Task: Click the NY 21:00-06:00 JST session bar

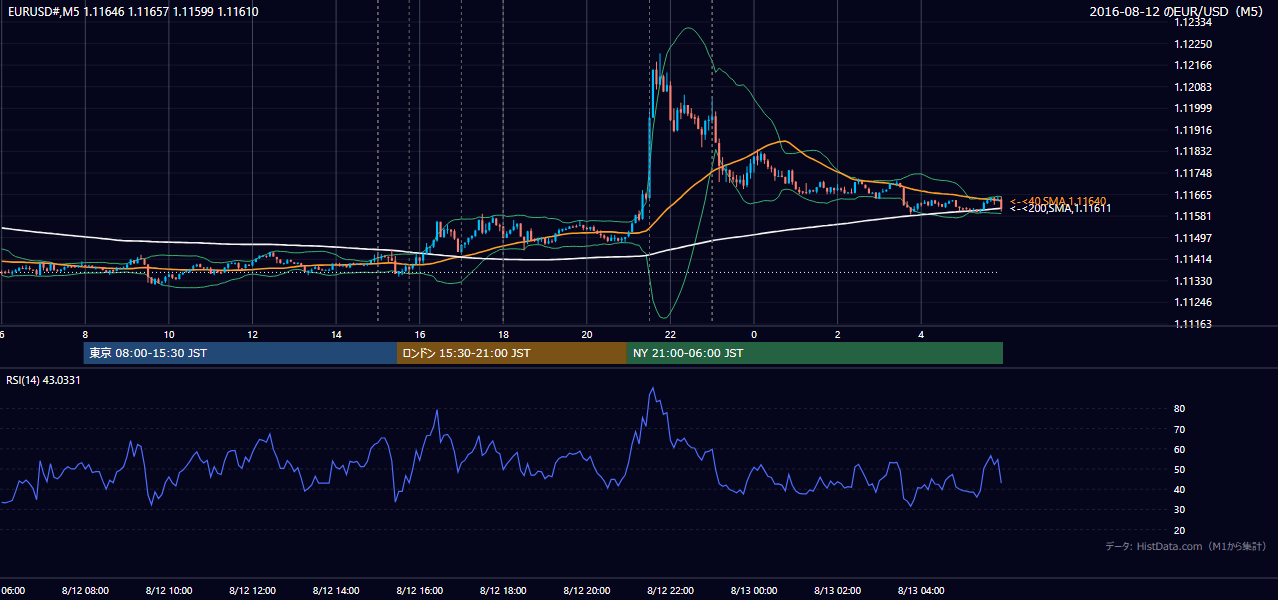Action: [815, 353]
